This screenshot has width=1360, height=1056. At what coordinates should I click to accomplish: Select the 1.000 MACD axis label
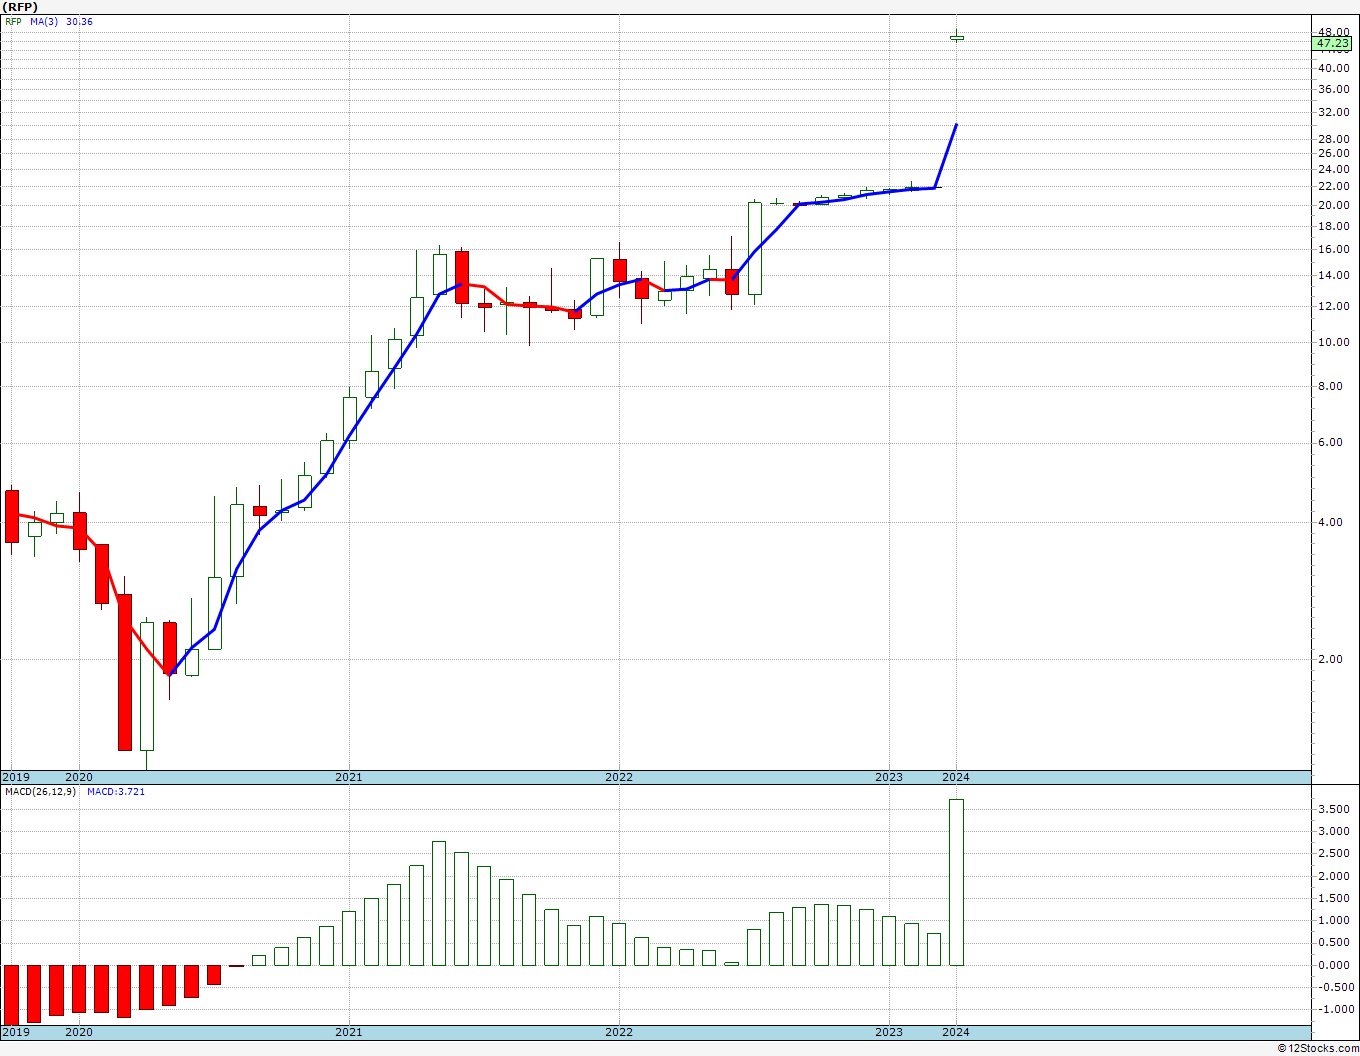[1333, 920]
